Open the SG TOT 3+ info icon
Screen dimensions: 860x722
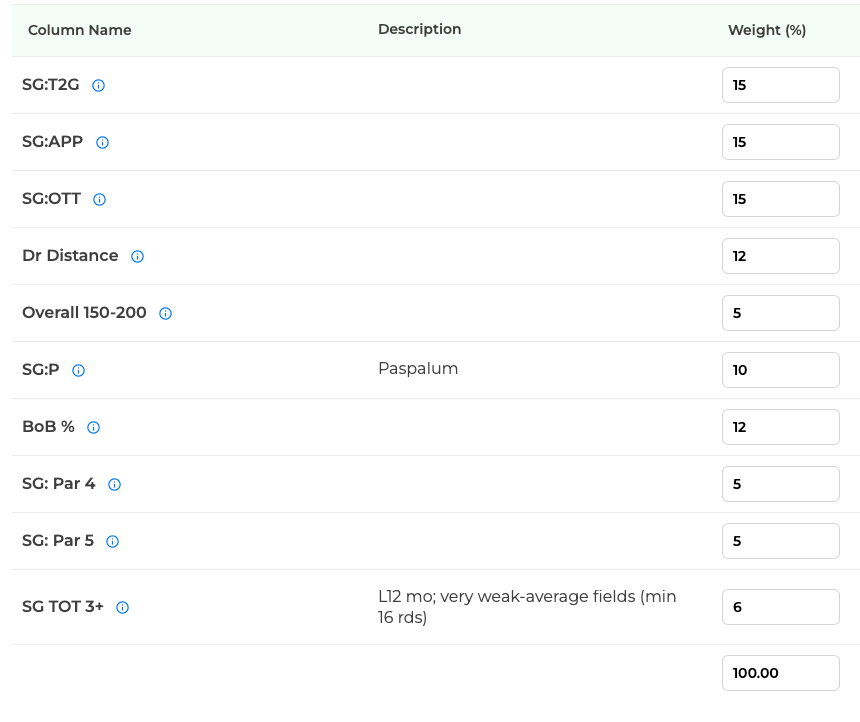pos(122,607)
